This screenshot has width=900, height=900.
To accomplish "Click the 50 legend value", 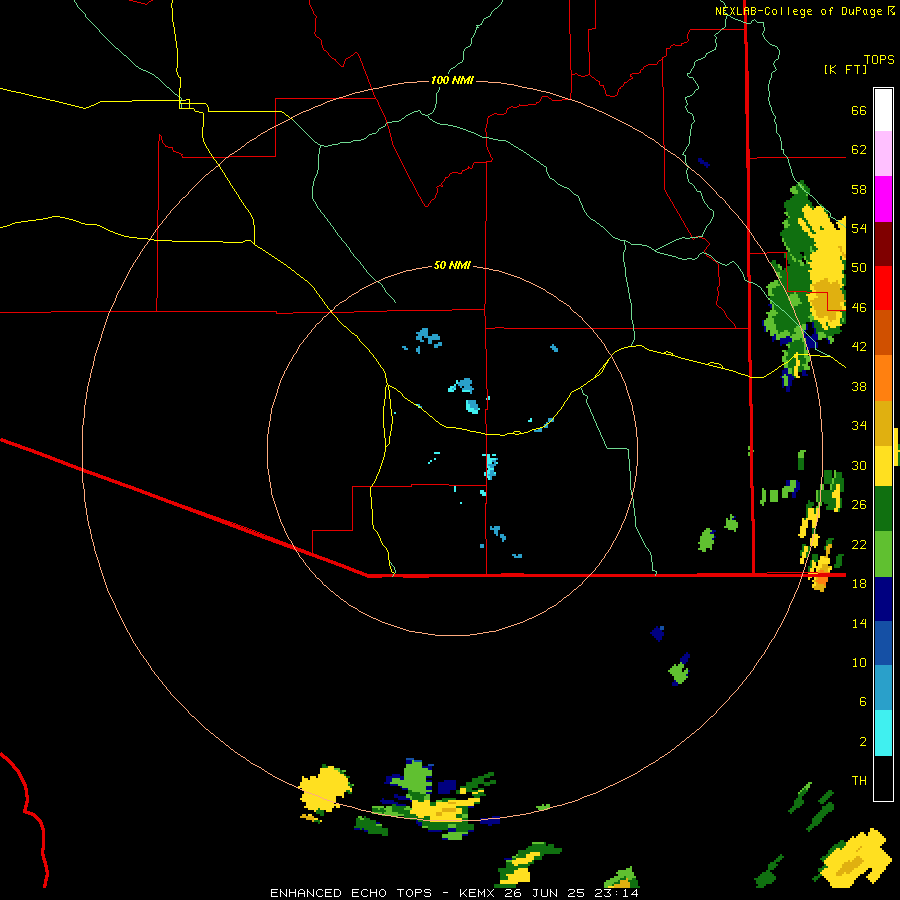I will pos(859,268).
